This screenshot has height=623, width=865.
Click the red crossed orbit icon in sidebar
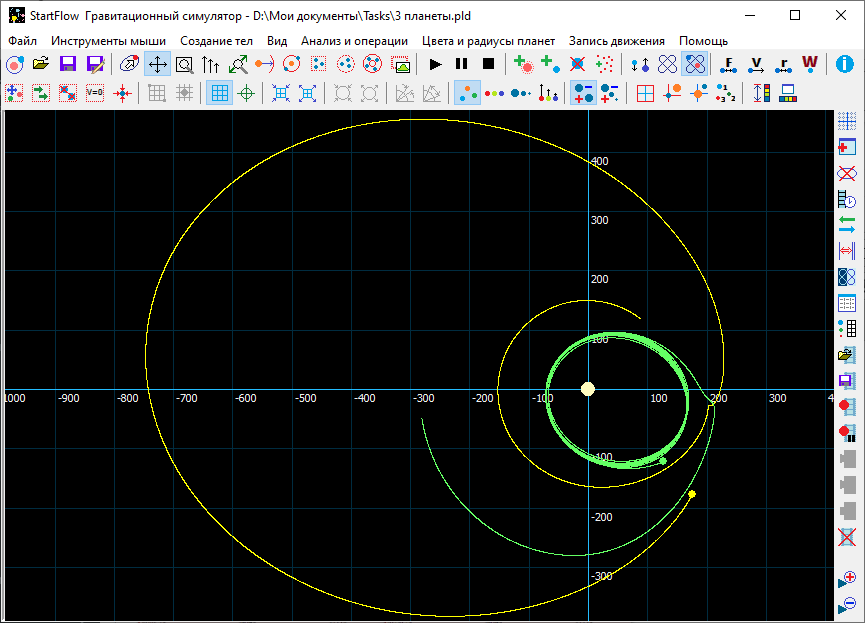coord(847,174)
